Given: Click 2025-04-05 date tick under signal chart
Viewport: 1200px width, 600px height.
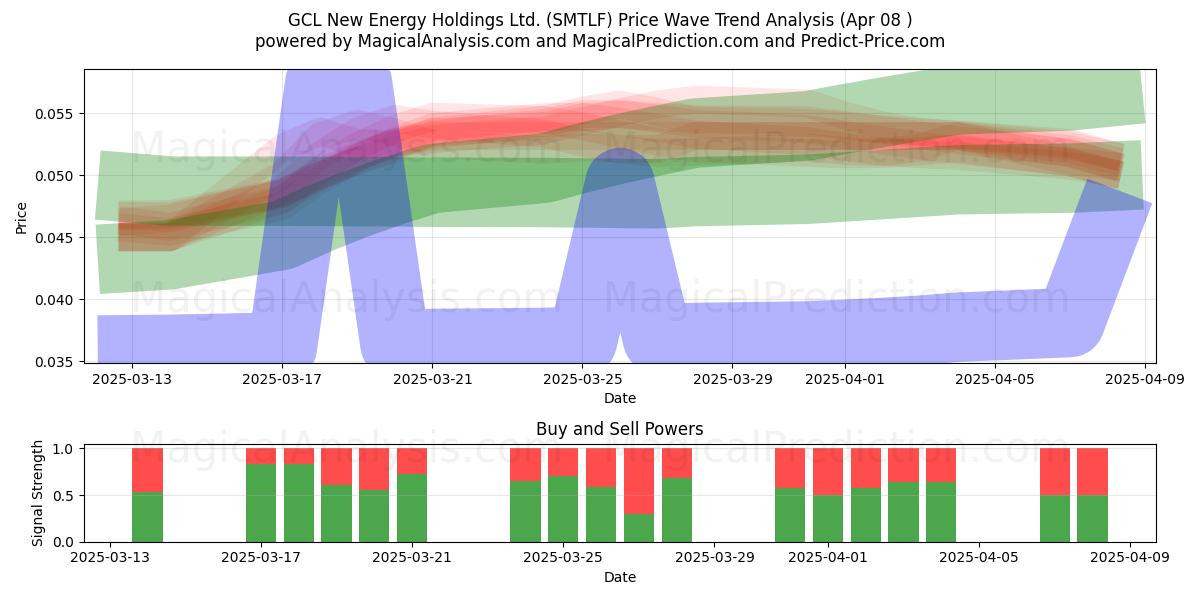Looking at the screenshot, I should [980, 558].
